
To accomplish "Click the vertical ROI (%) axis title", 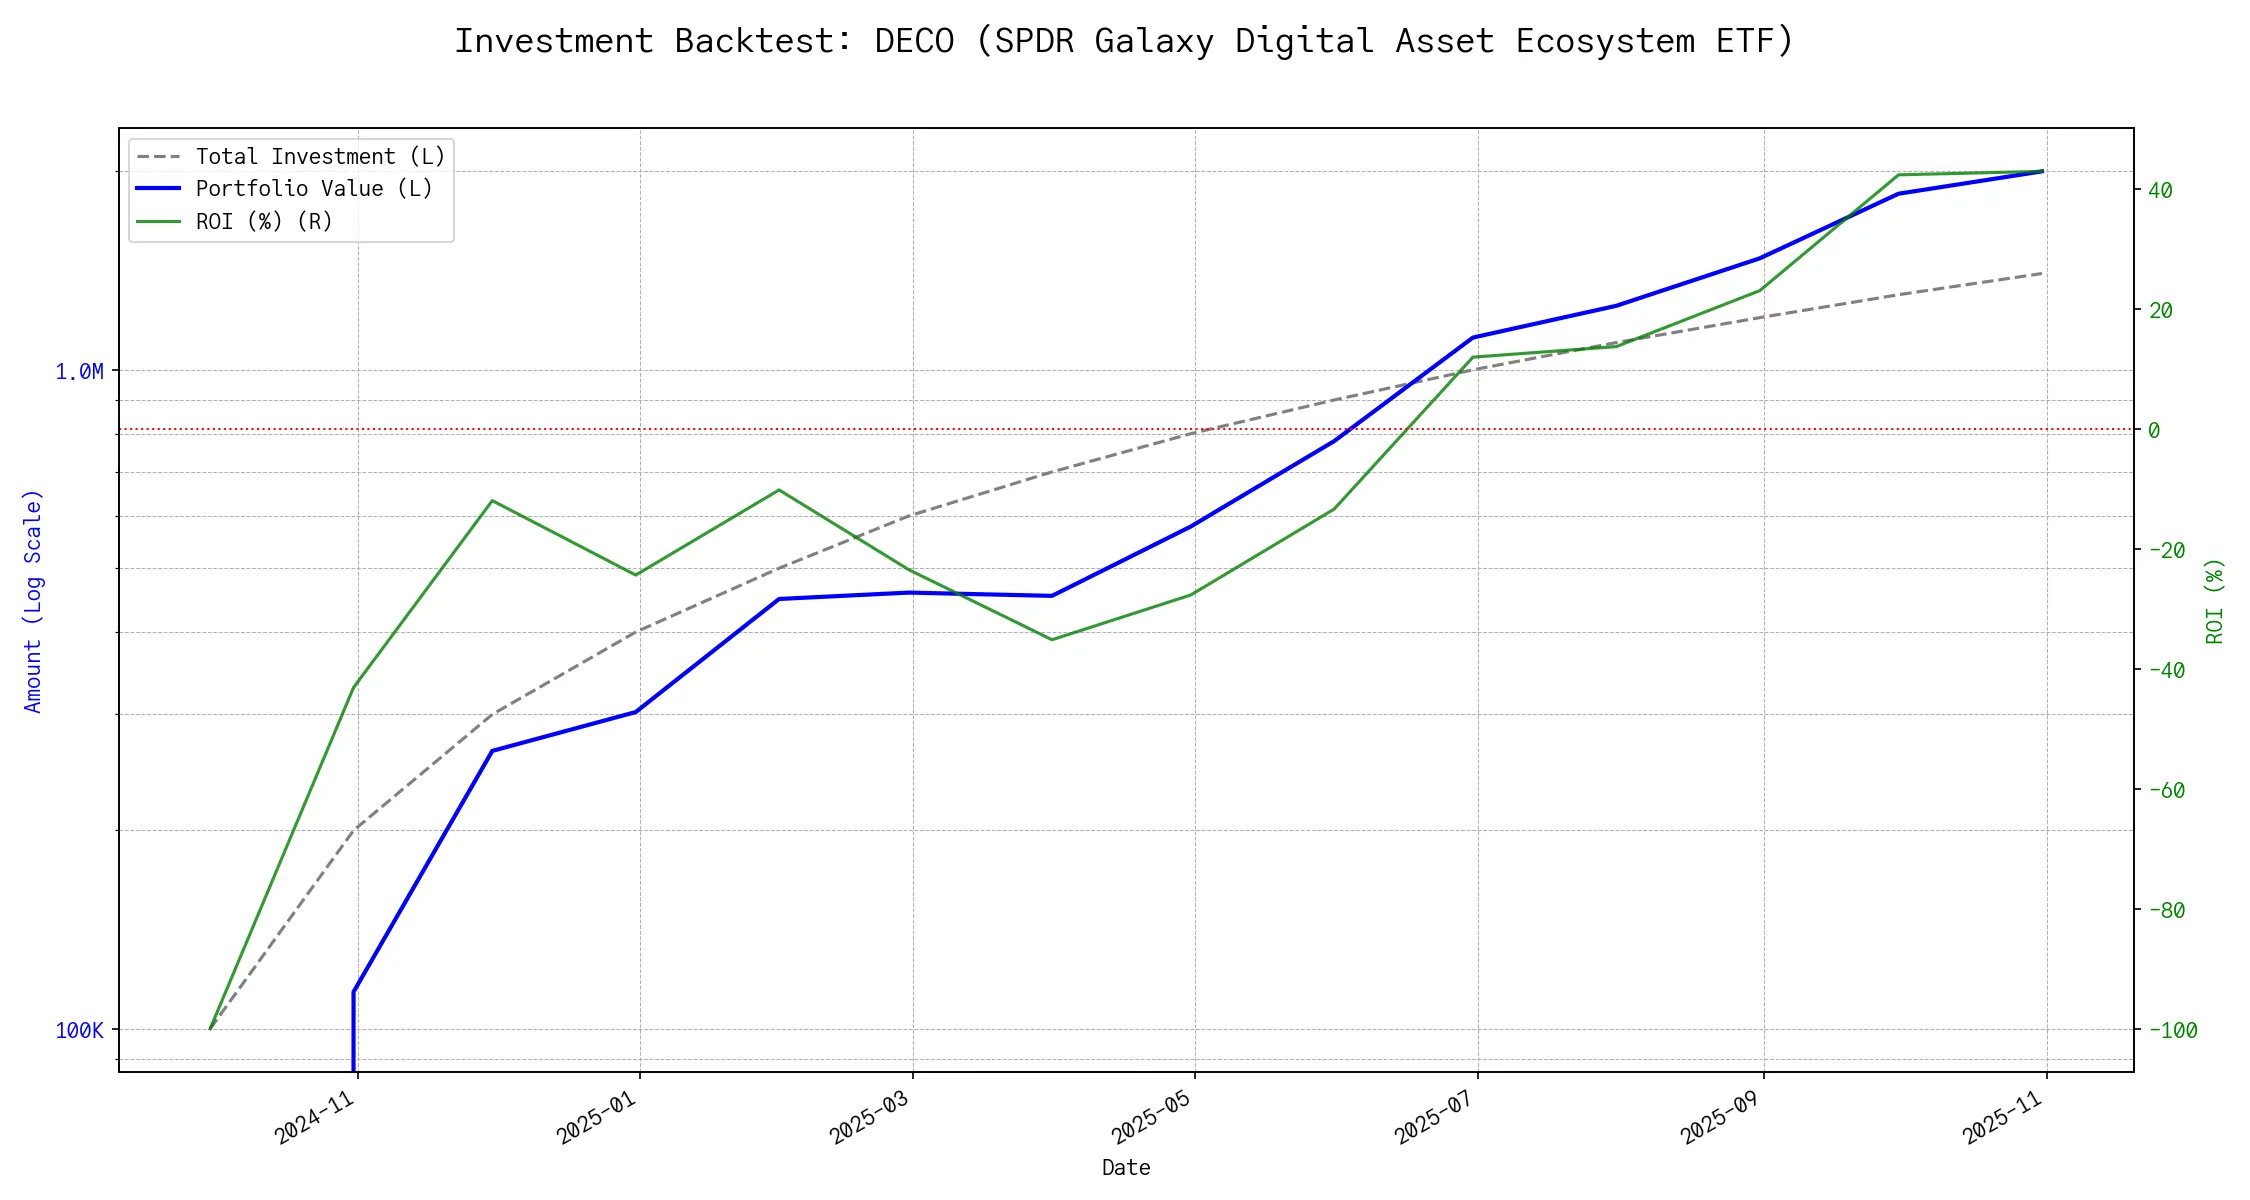I will click(x=2214, y=600).
